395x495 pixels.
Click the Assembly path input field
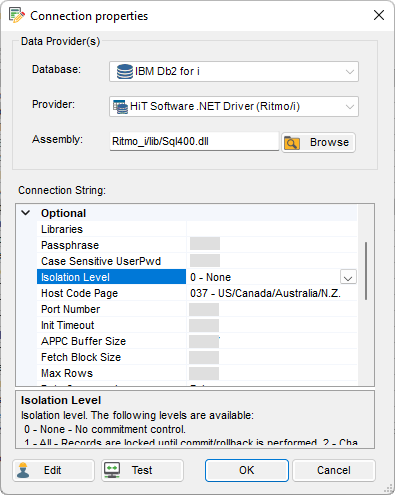(194, 142)
